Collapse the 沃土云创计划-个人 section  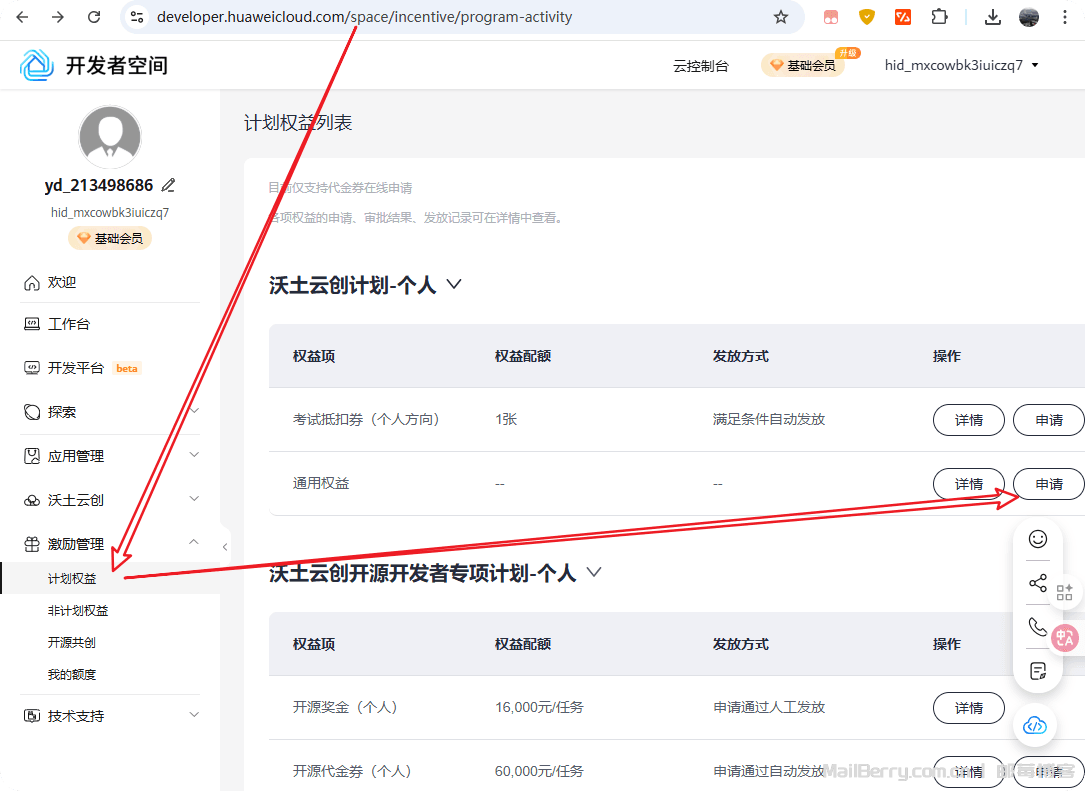point(454,285)
